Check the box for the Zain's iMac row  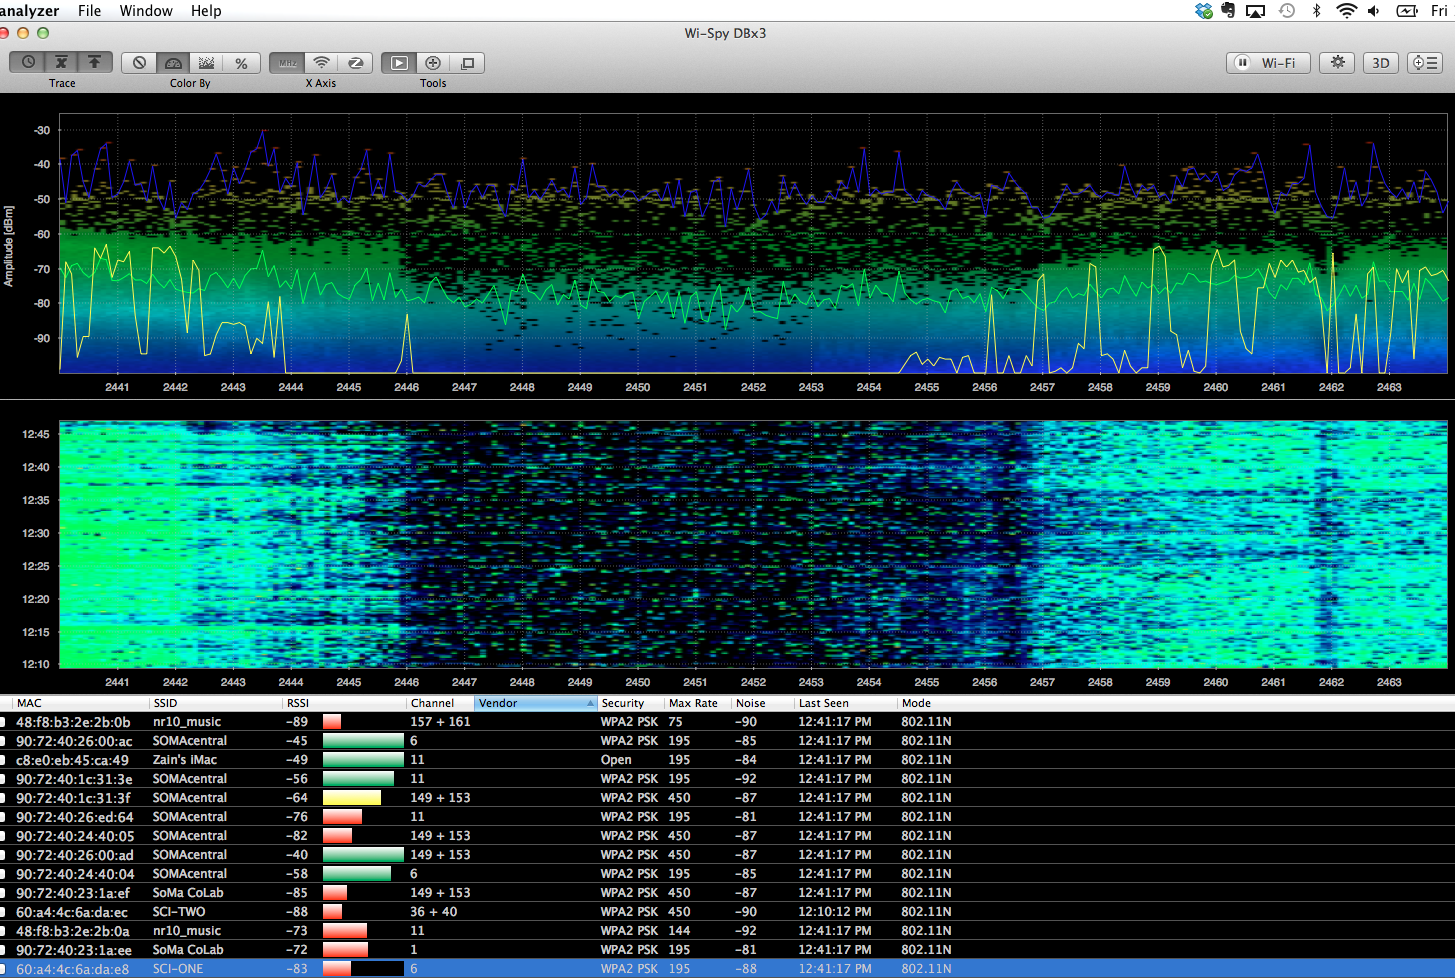click(3, 760)
